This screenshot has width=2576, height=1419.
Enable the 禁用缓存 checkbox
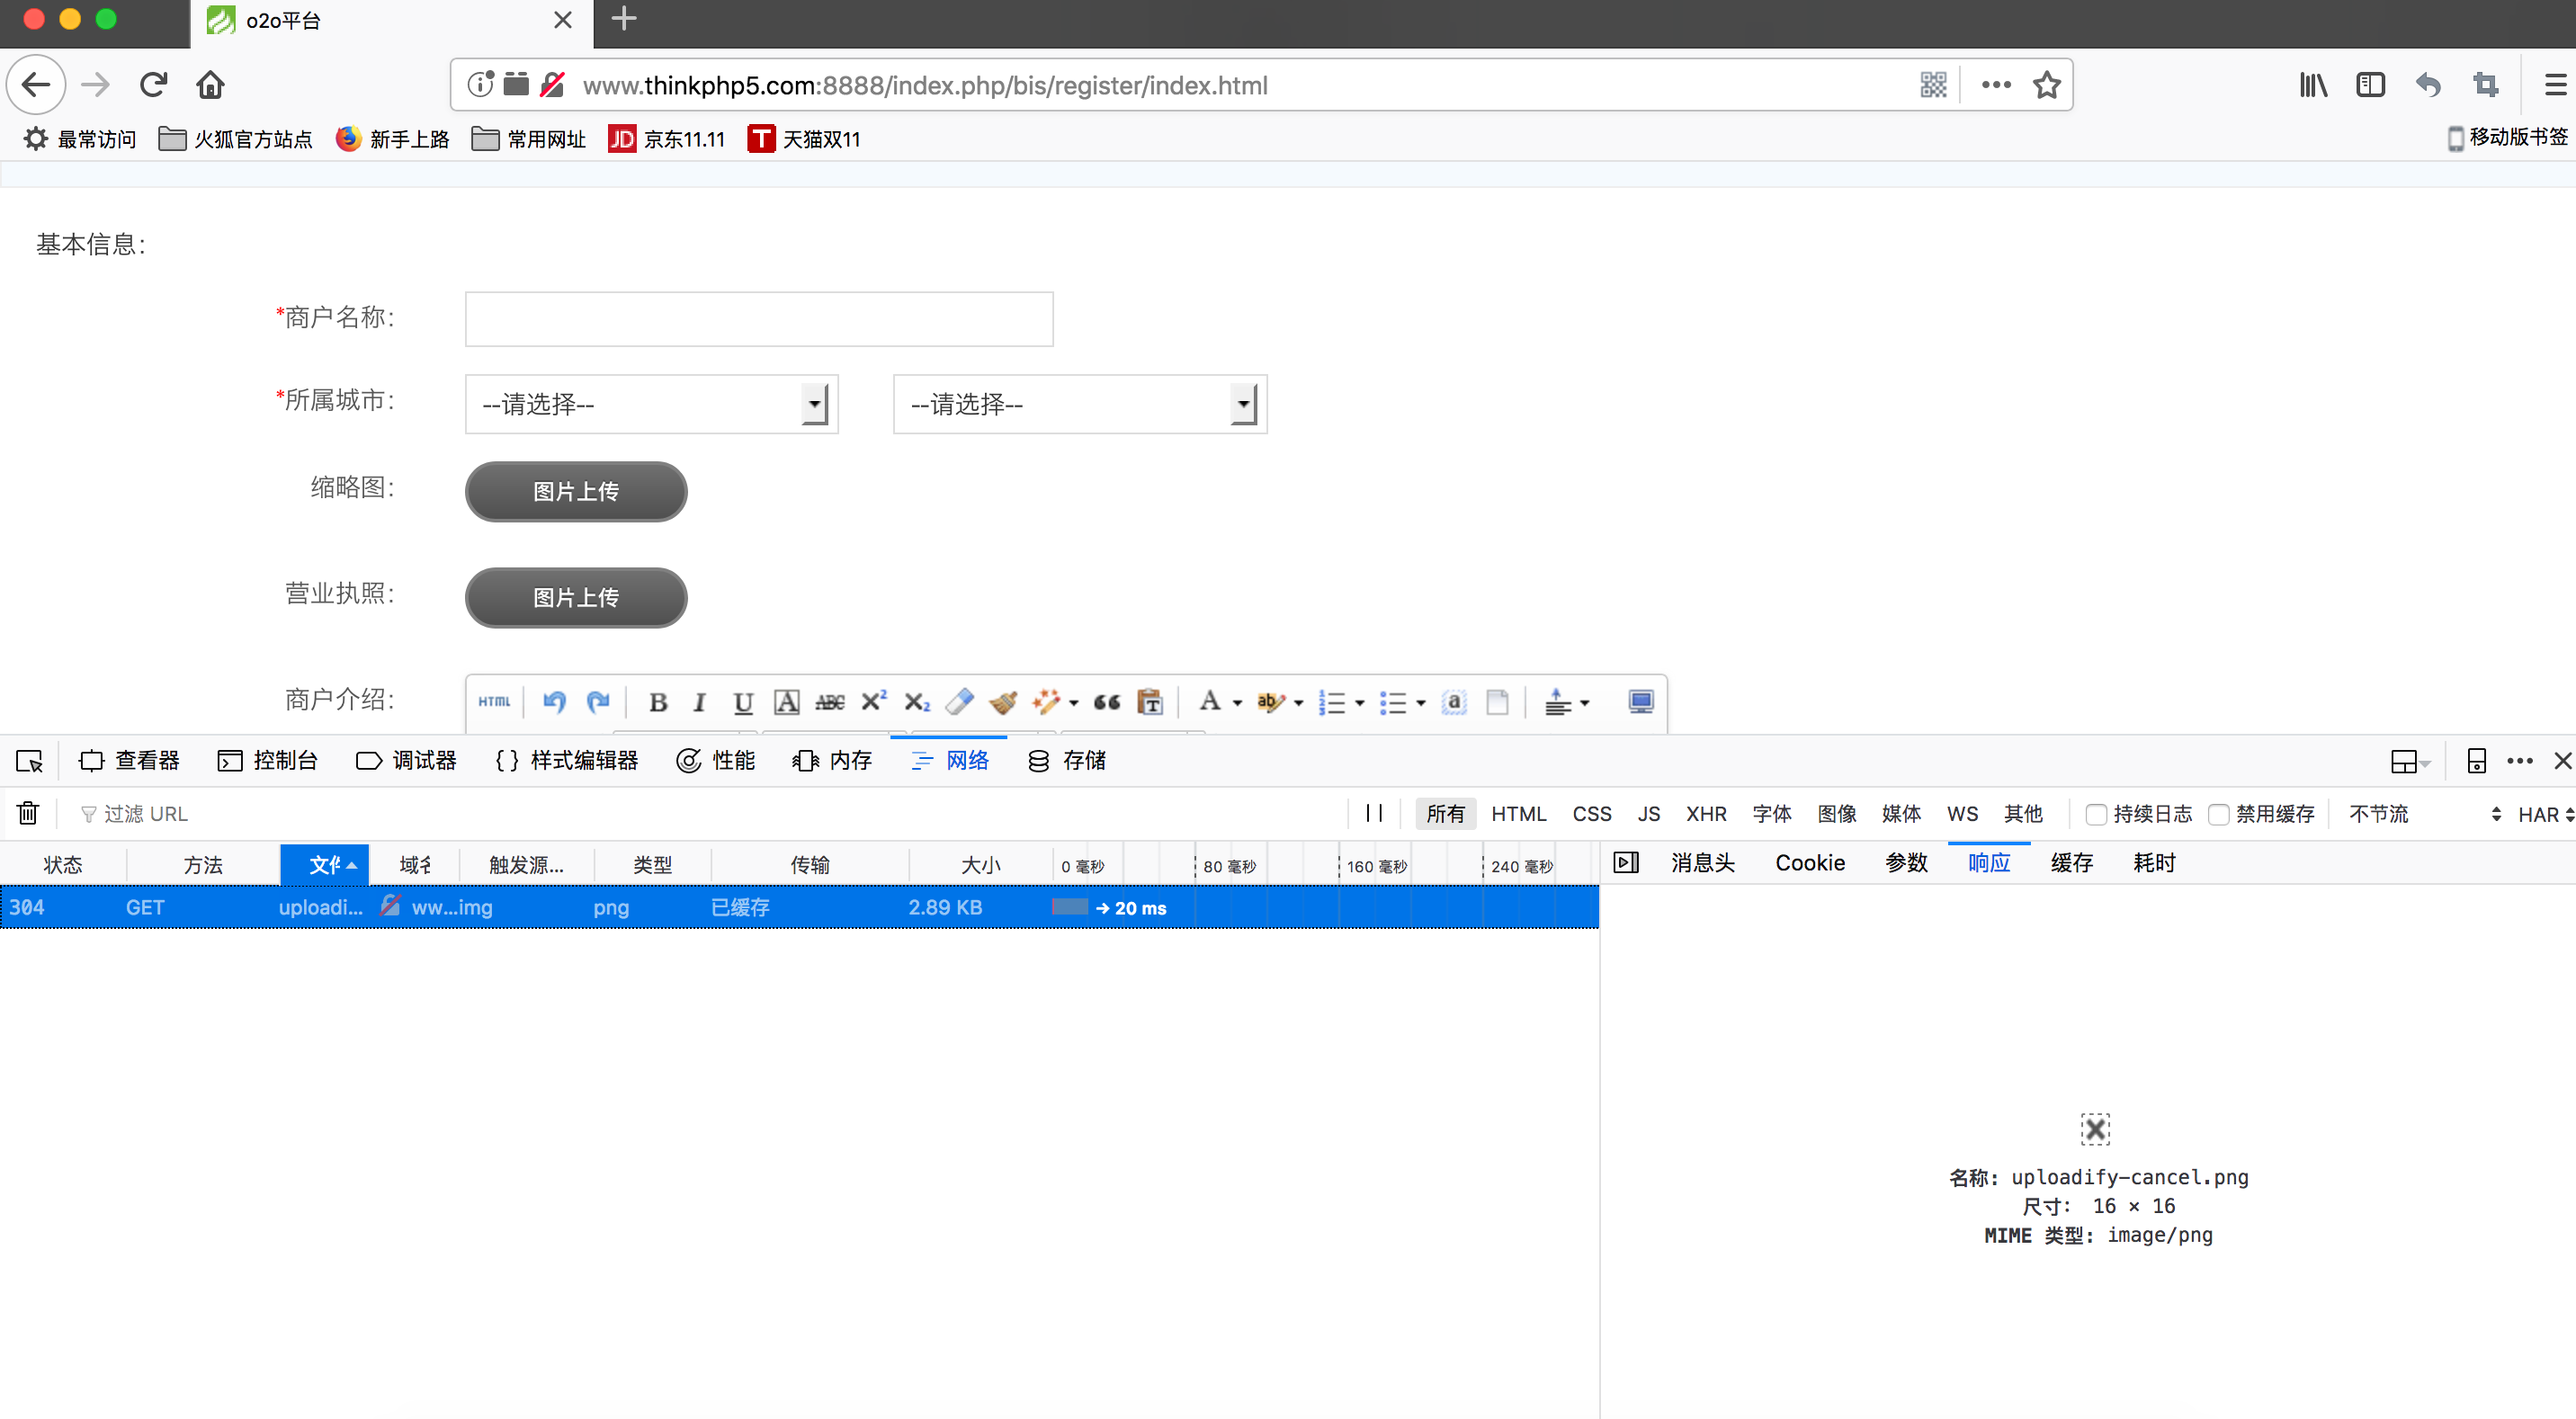[2218, 814]
